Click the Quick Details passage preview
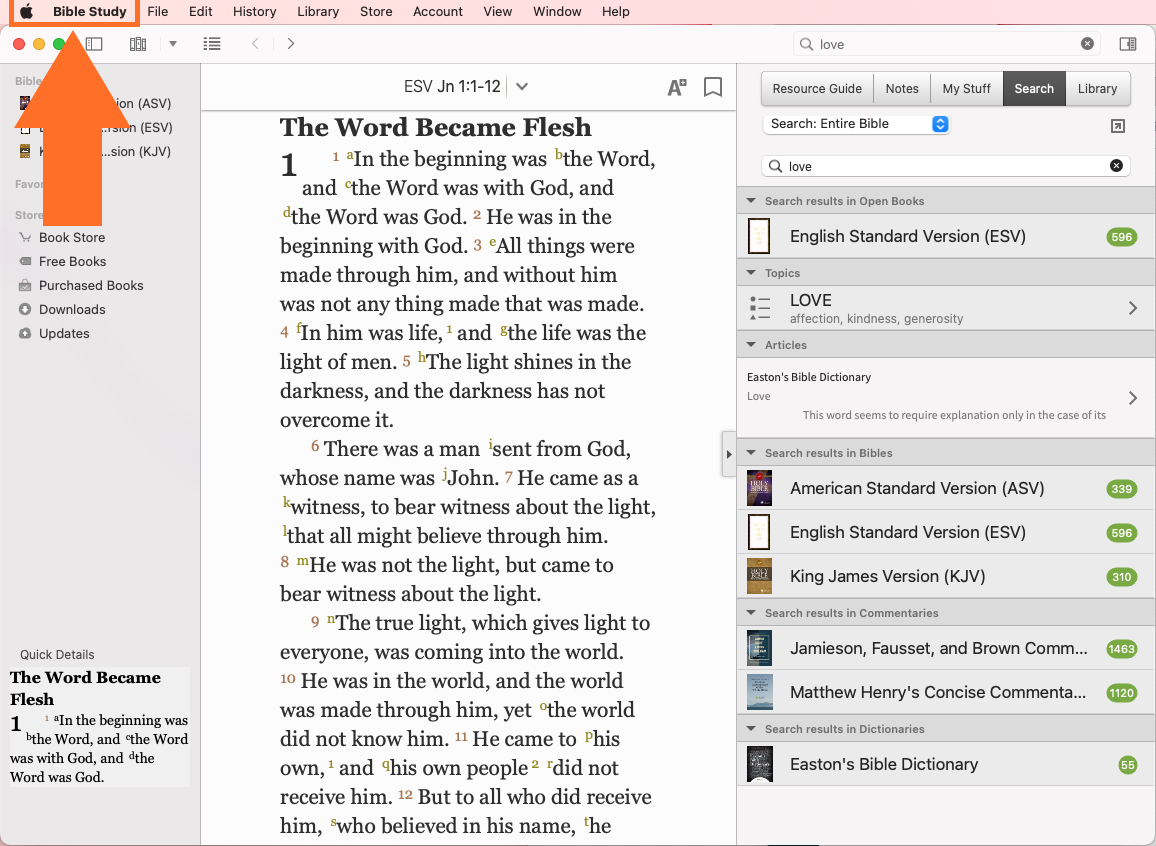The width and height of the screenshot is (1156, 846). coord(100,727)
